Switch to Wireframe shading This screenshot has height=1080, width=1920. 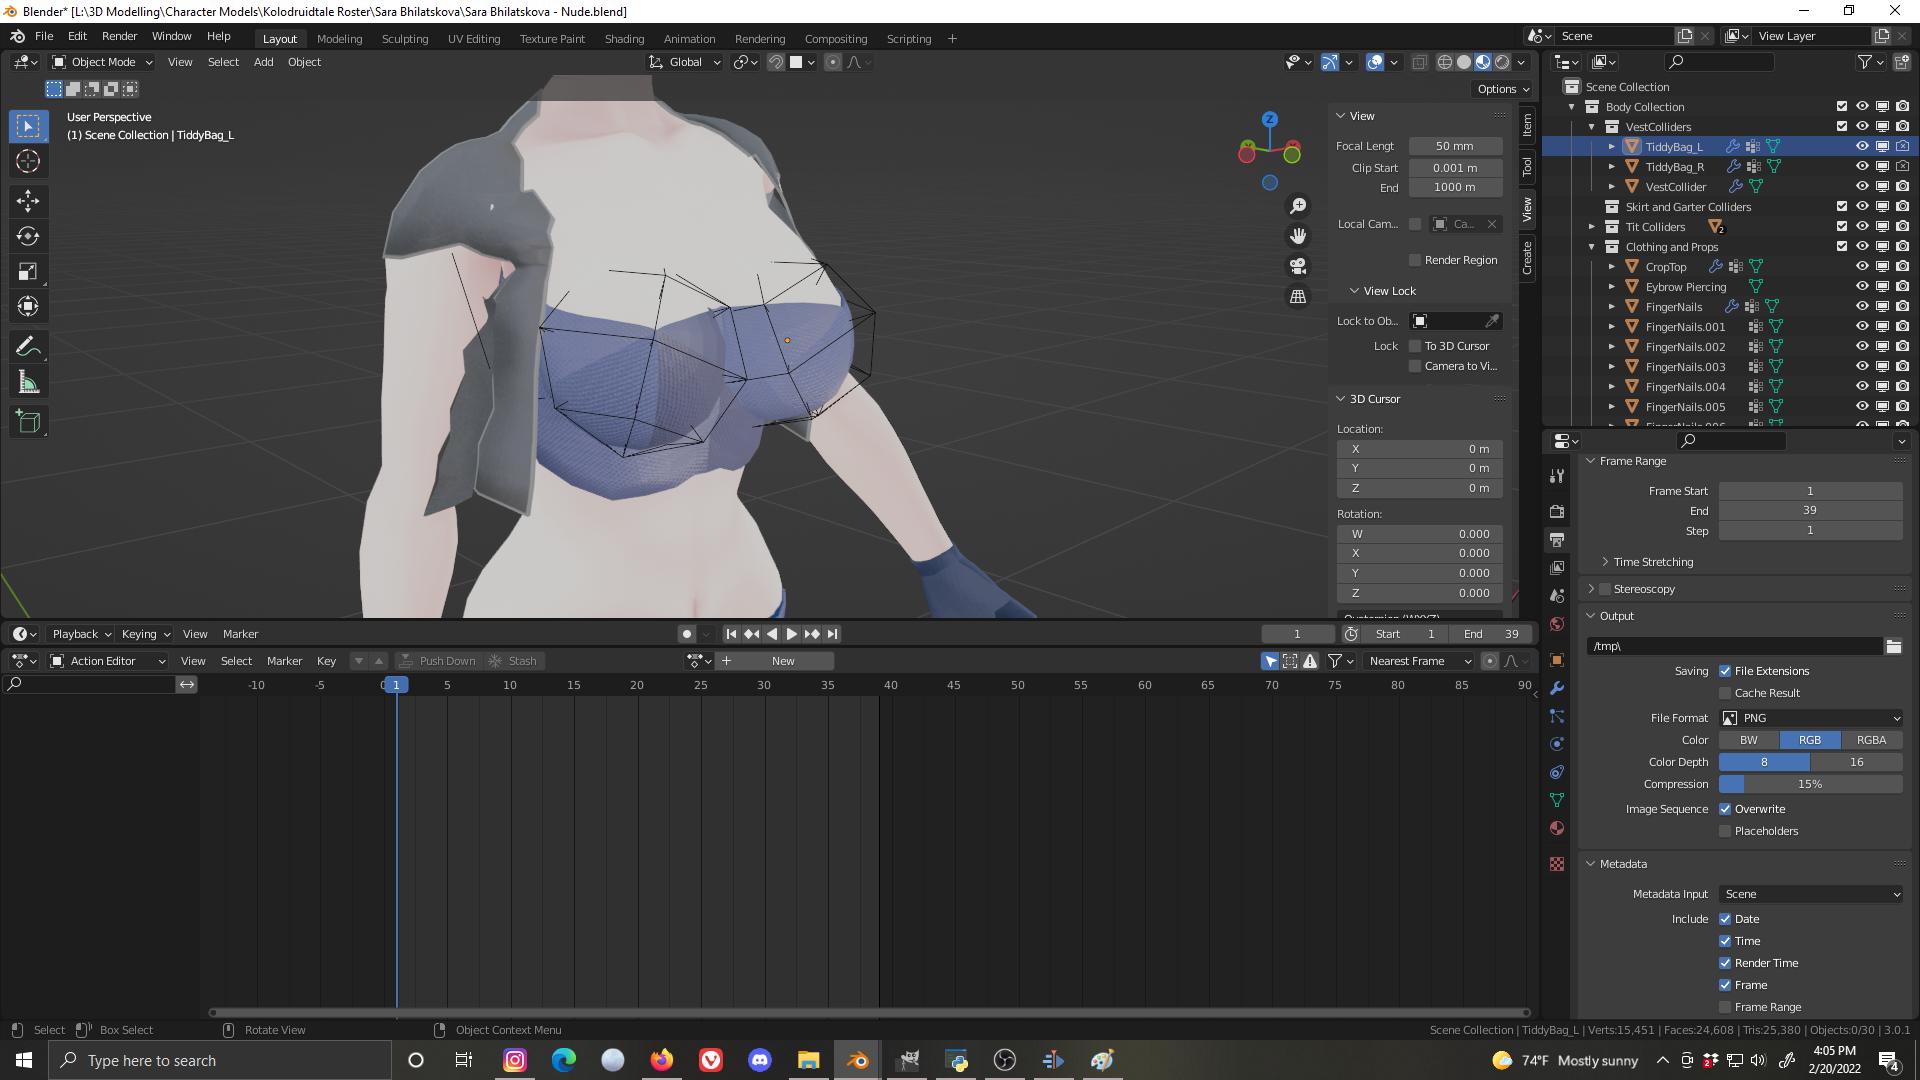1445,62
